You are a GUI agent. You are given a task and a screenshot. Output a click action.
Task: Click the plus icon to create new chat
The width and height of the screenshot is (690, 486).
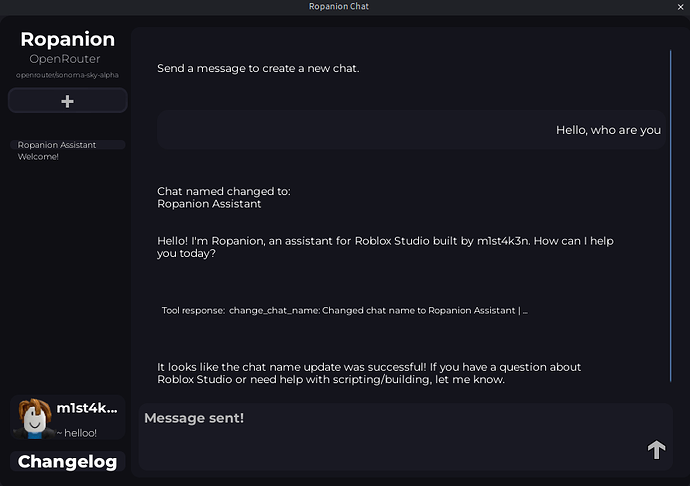67,101
